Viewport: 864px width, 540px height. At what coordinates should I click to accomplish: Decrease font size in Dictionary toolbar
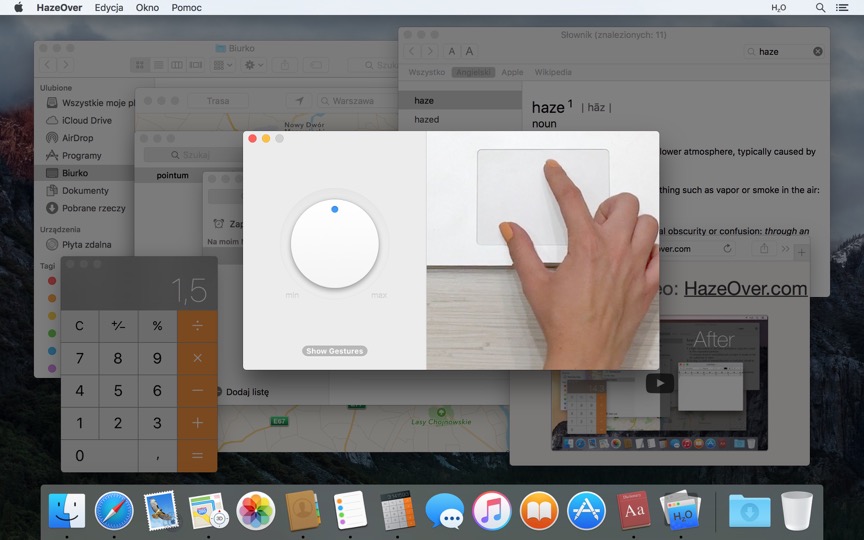(451, 51)
